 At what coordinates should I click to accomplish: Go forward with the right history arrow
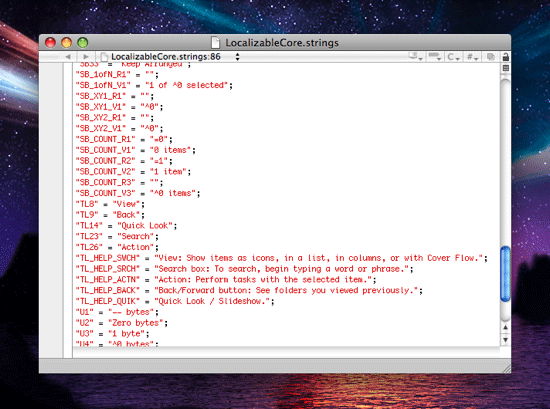click(86, 56)
